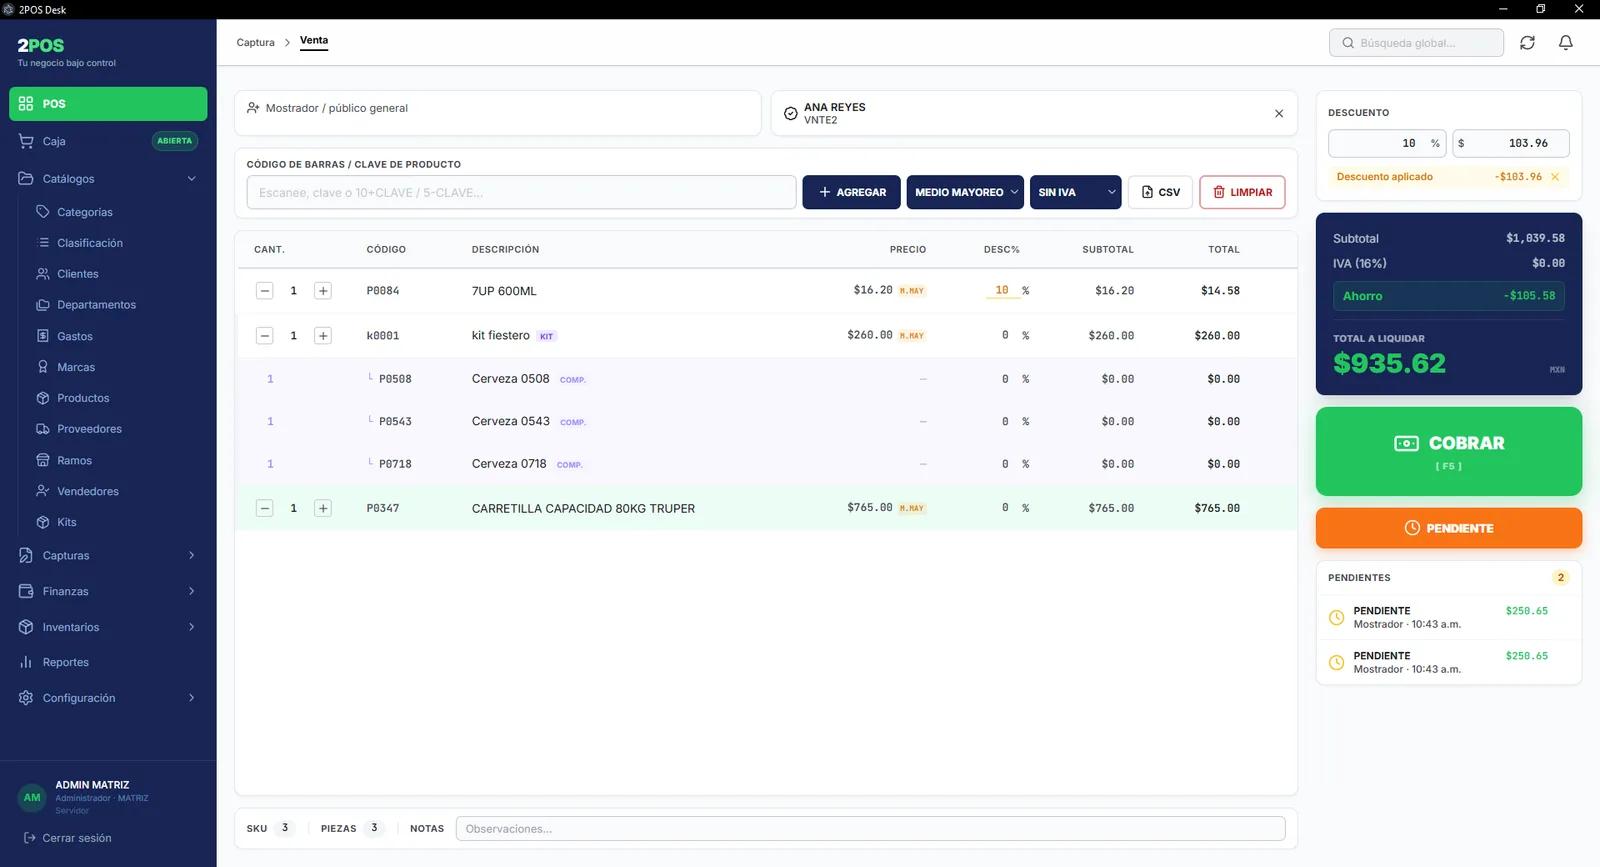
Task: Decrease quantity of CARRETILLA CAPACIDAD 80KG TRUPER
Action: point(265,508)
